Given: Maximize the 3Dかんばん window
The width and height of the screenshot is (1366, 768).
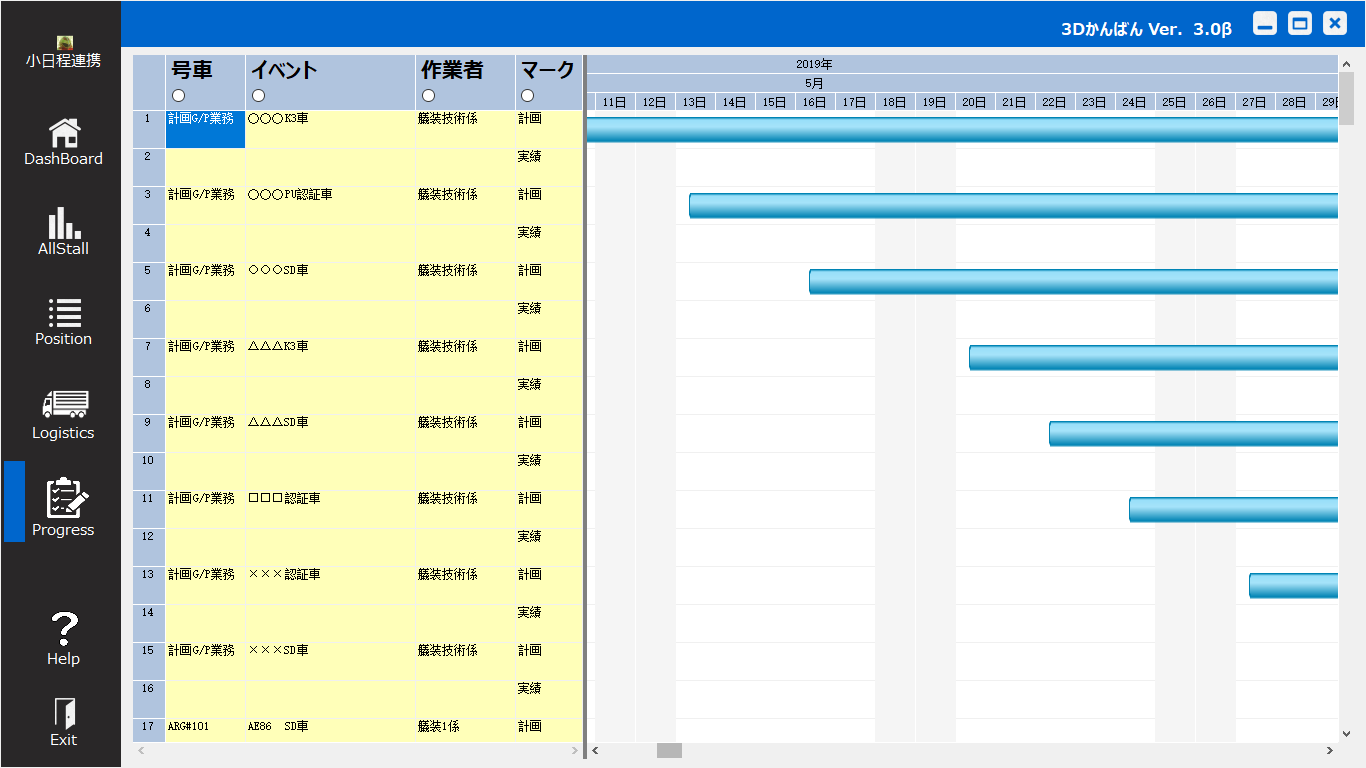Looking at the screenshot, I should coord(1299,24).
